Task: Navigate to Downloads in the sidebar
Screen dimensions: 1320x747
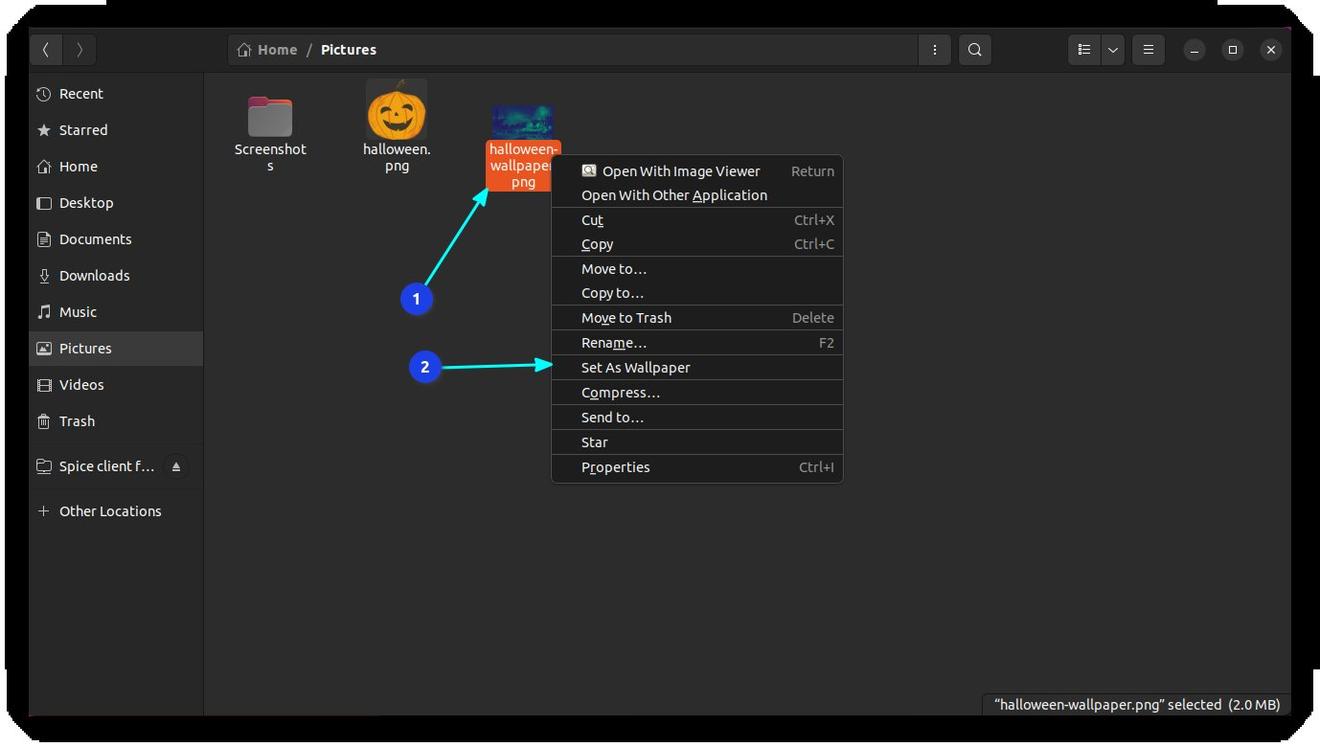Action: pyautogui.click(x=94, y=276)
